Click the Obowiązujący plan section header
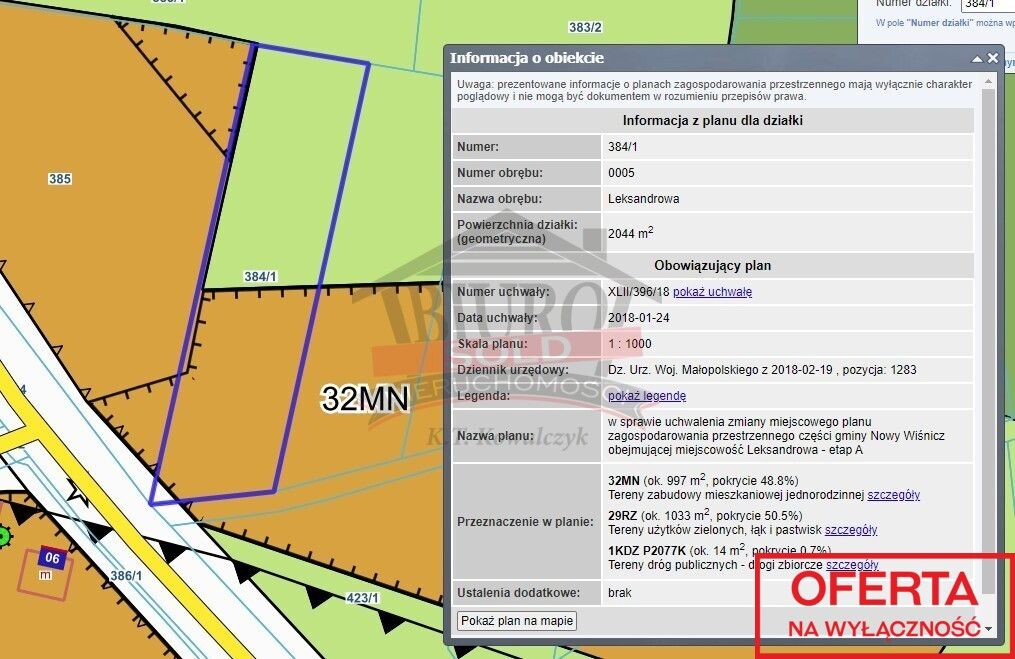 pos(712,265)
